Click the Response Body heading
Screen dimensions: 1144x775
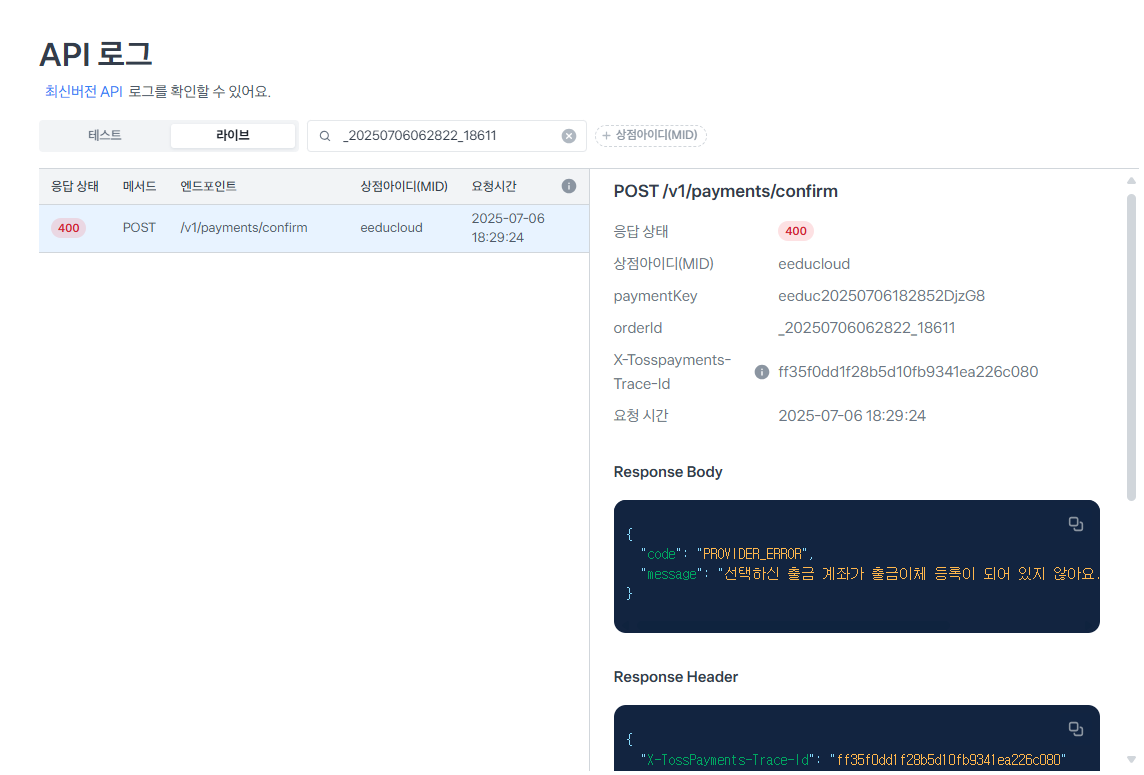click(x=668, y=472)
